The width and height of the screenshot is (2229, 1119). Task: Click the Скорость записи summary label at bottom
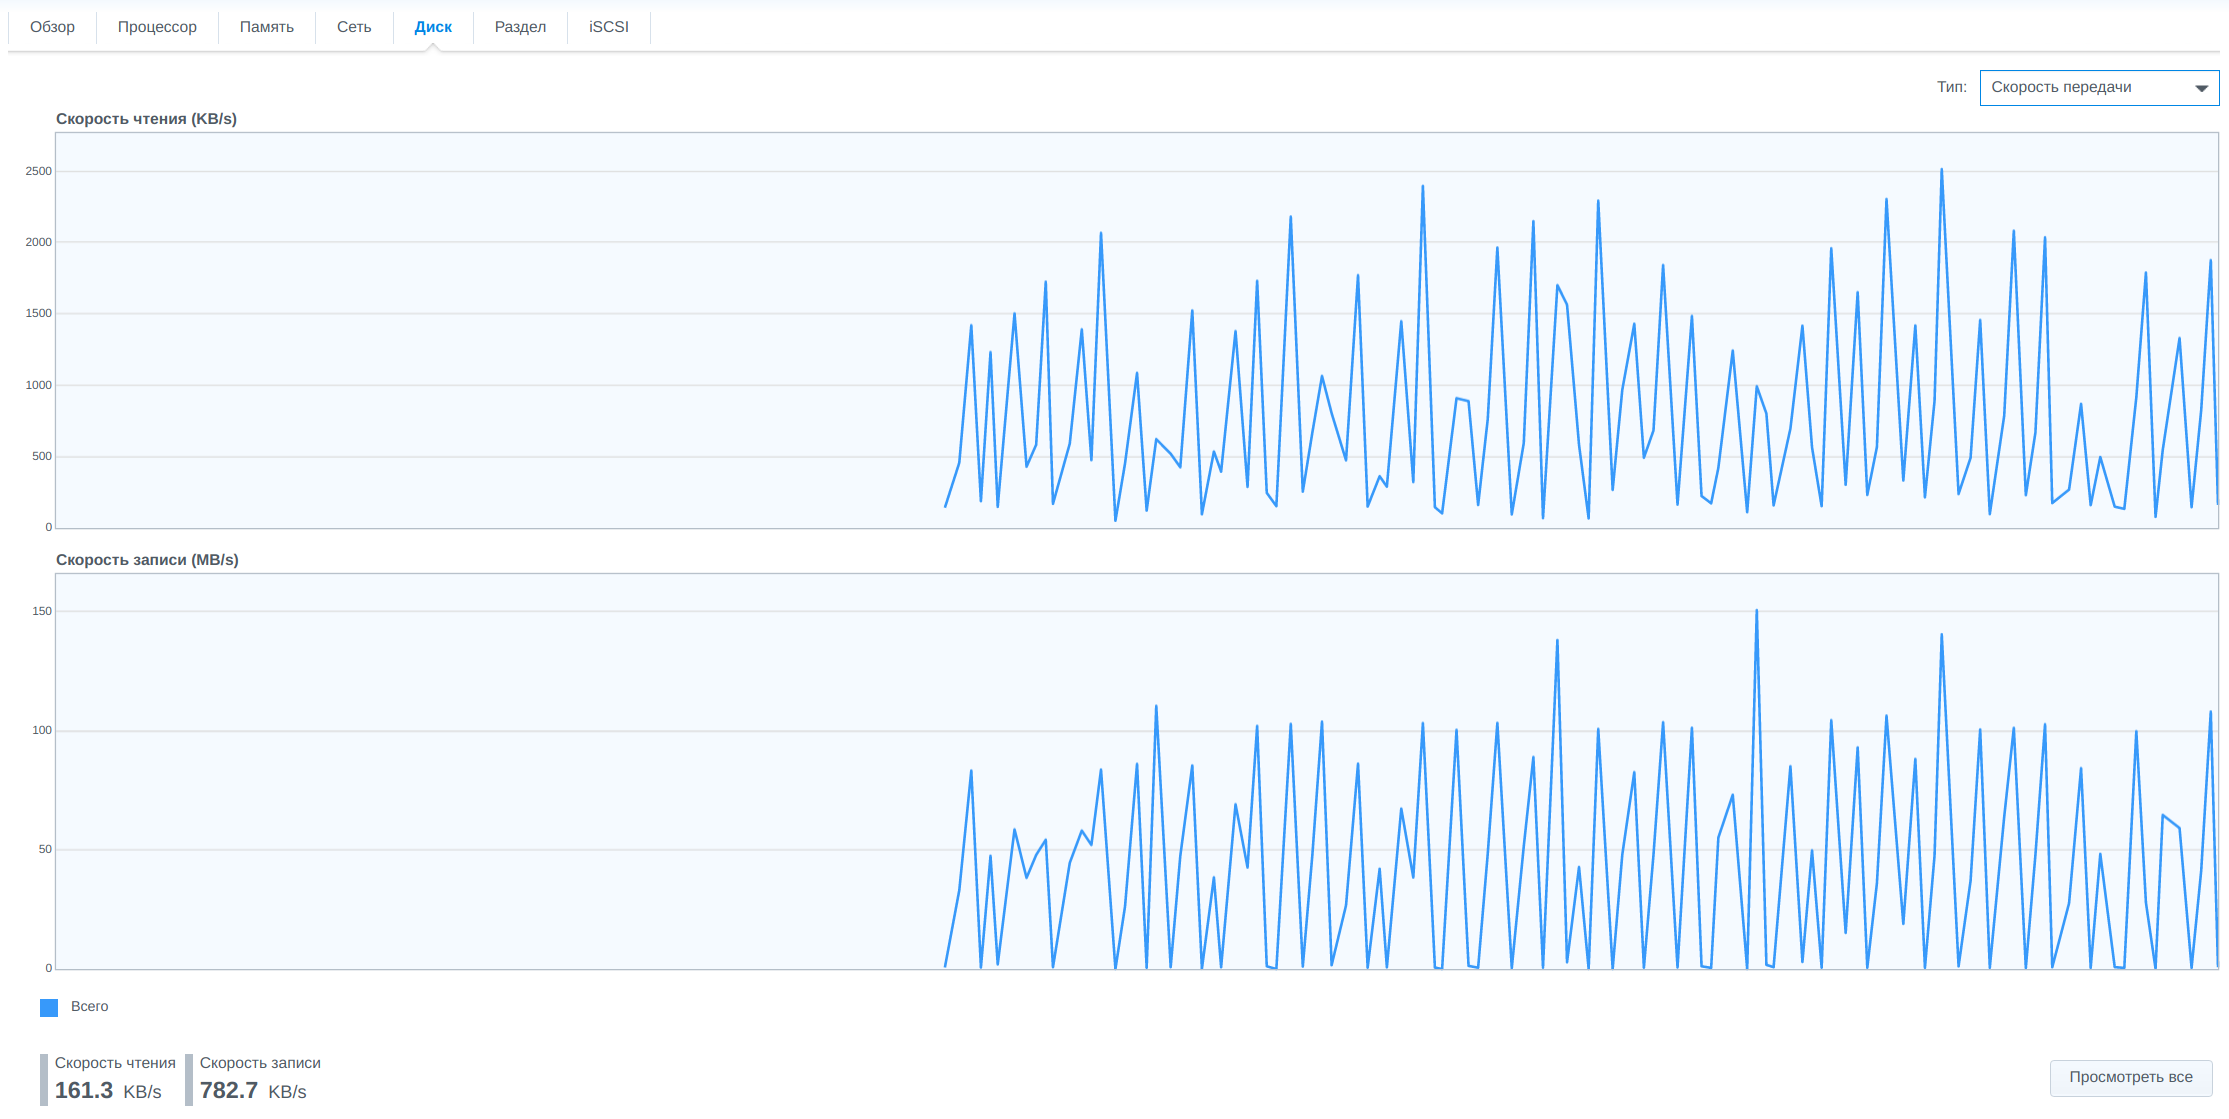(x=260, y=1063)
